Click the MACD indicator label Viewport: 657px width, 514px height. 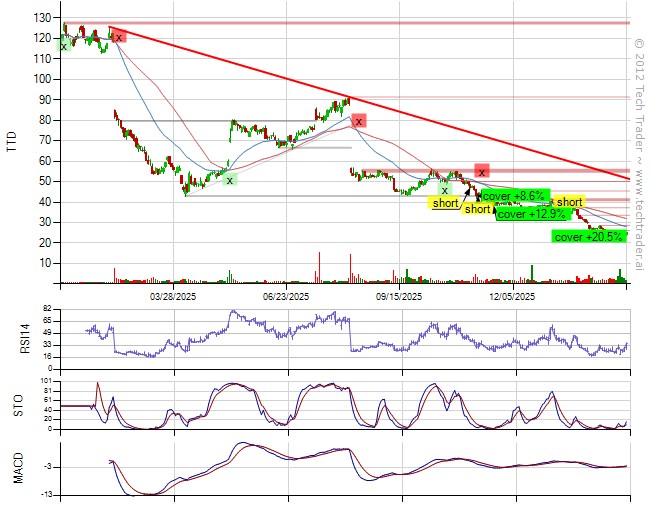pyautogui.click(x=18, y=468)
